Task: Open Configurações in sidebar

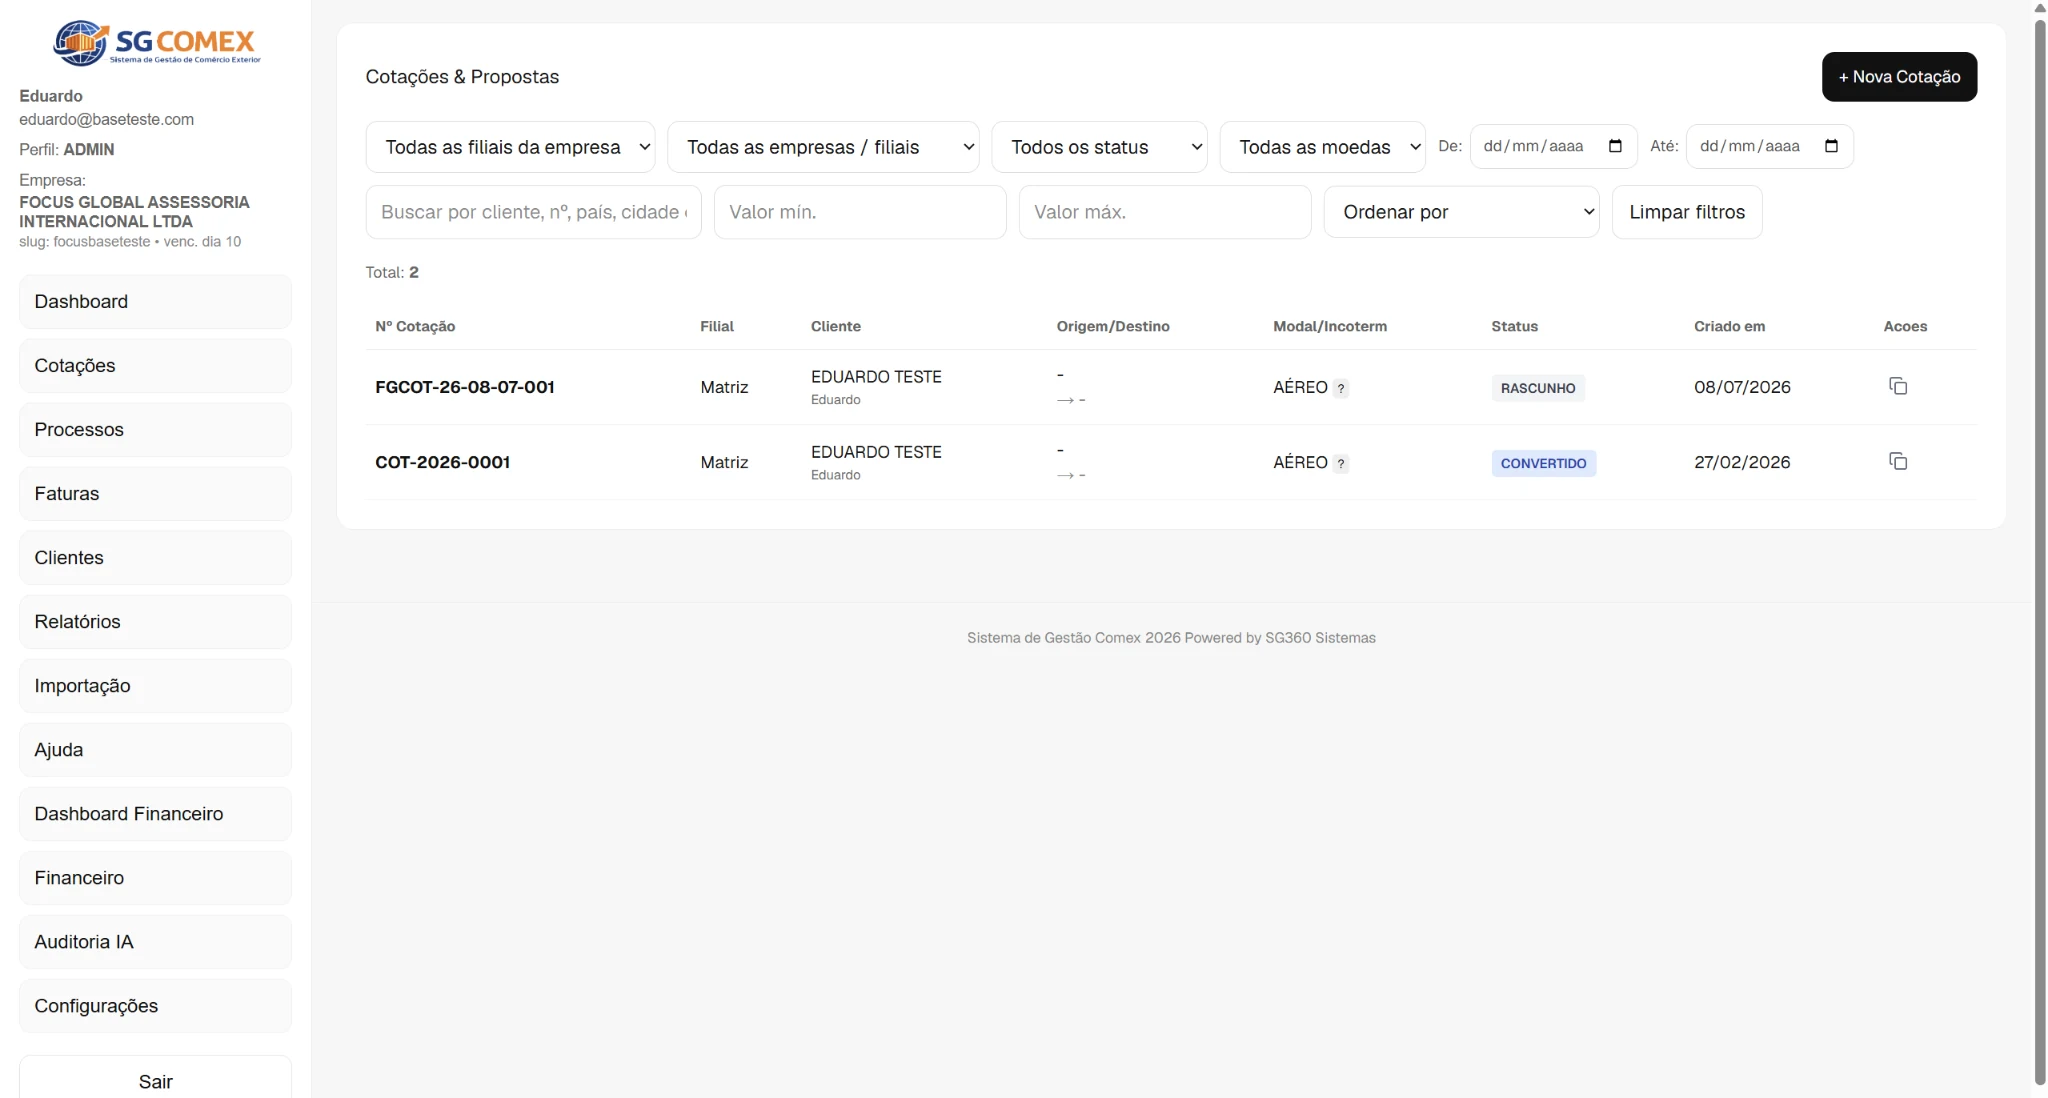Action: coord(155,1006)
